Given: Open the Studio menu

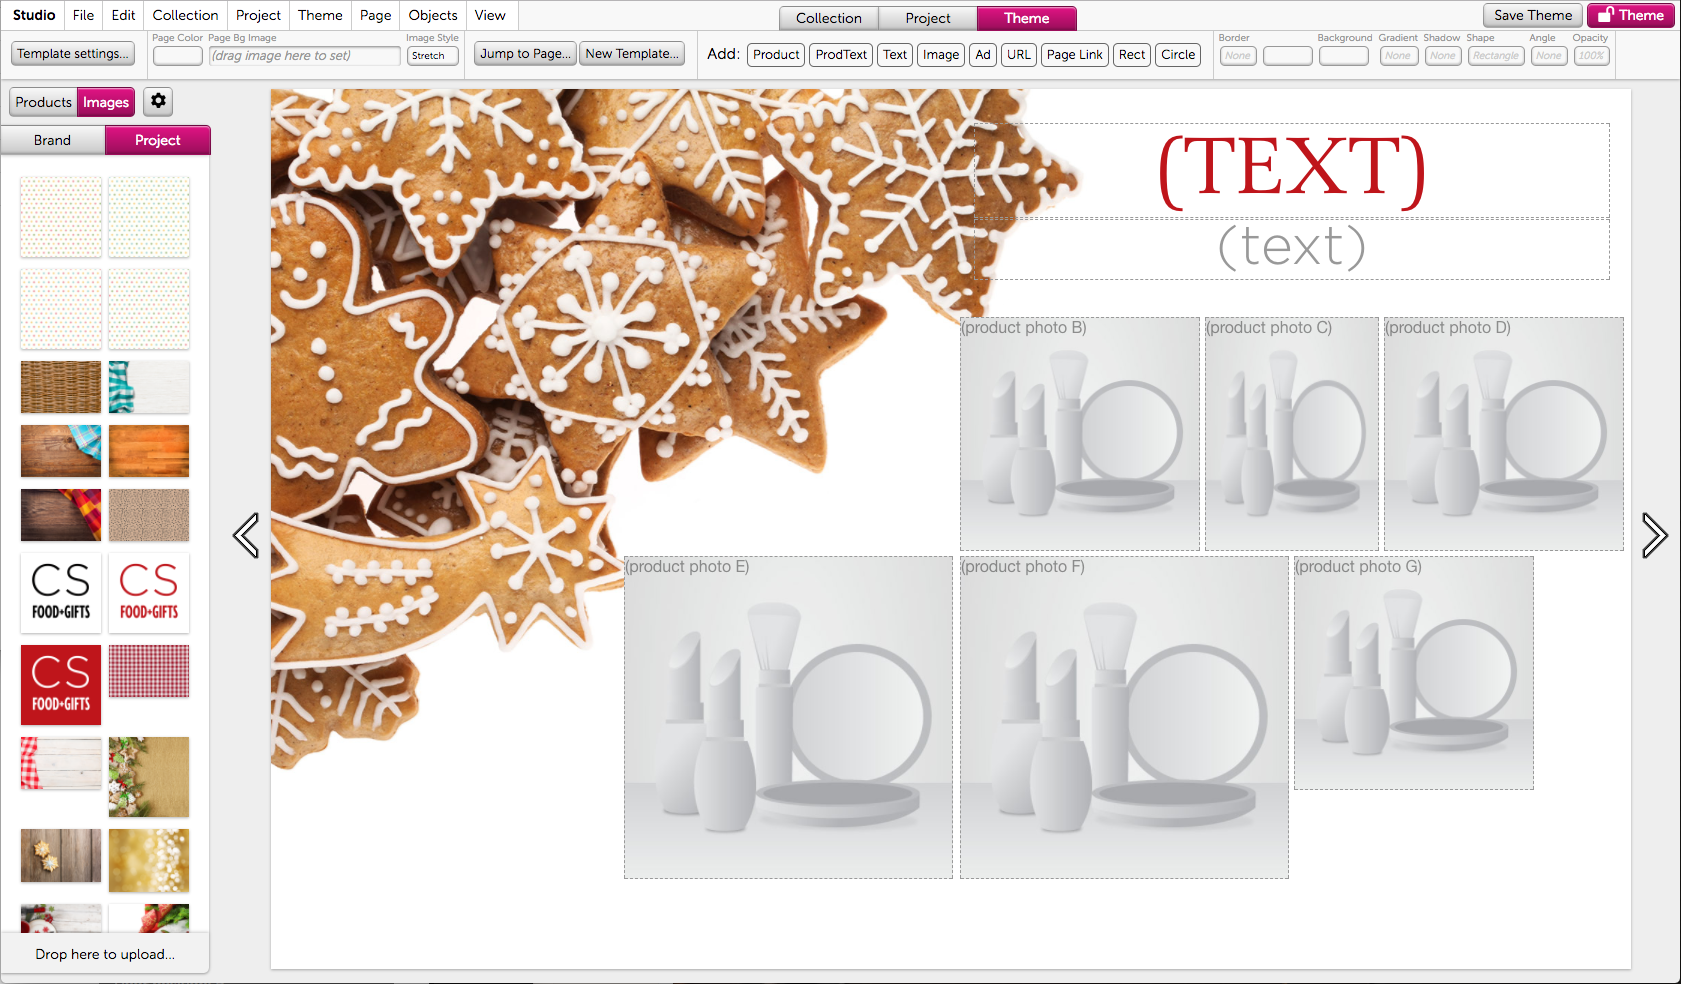Looking at the screenshot, I should pos(34,15).
